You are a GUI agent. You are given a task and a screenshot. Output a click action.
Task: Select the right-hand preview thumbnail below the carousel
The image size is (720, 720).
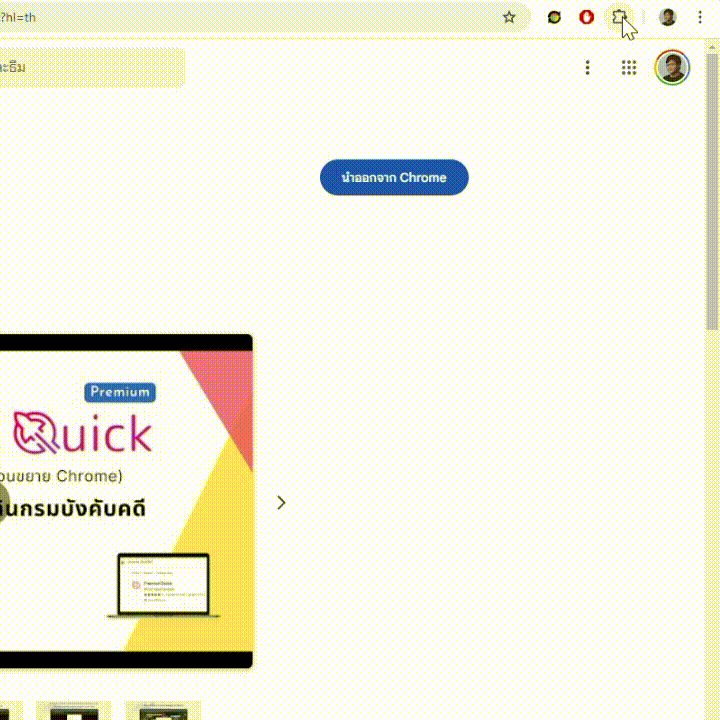tap(163, 710)
